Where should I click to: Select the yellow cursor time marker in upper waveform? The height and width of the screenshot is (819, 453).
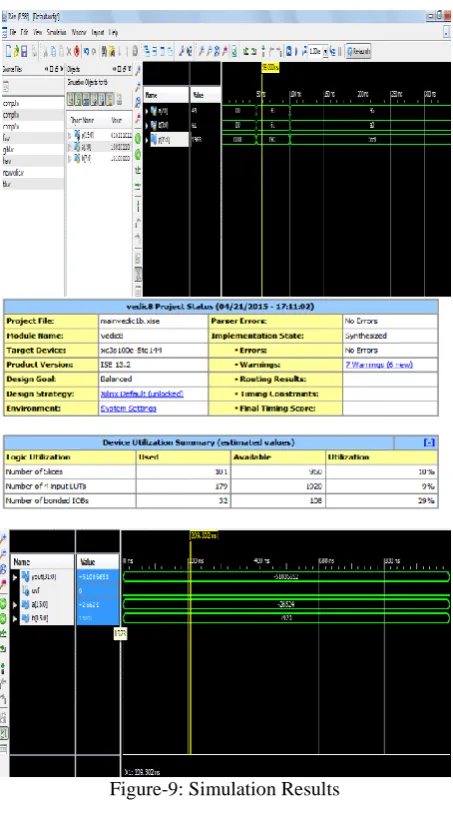(x=270, y=67)
